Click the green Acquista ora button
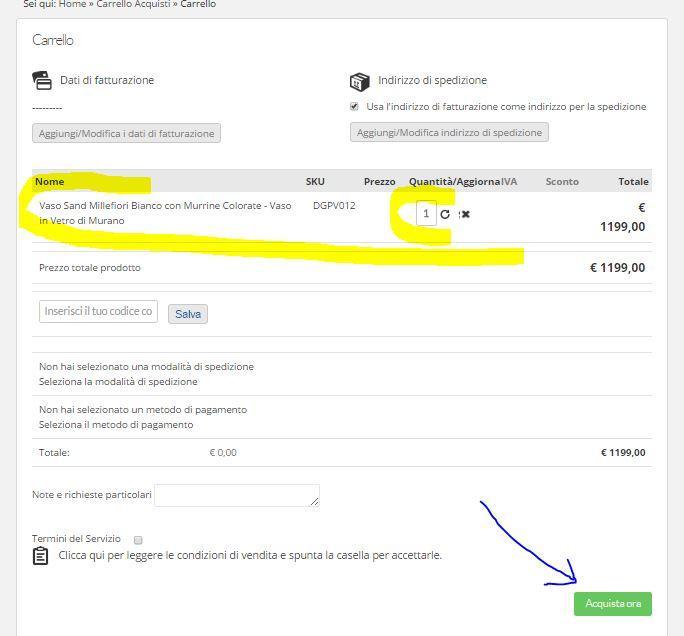 [613, 604]
